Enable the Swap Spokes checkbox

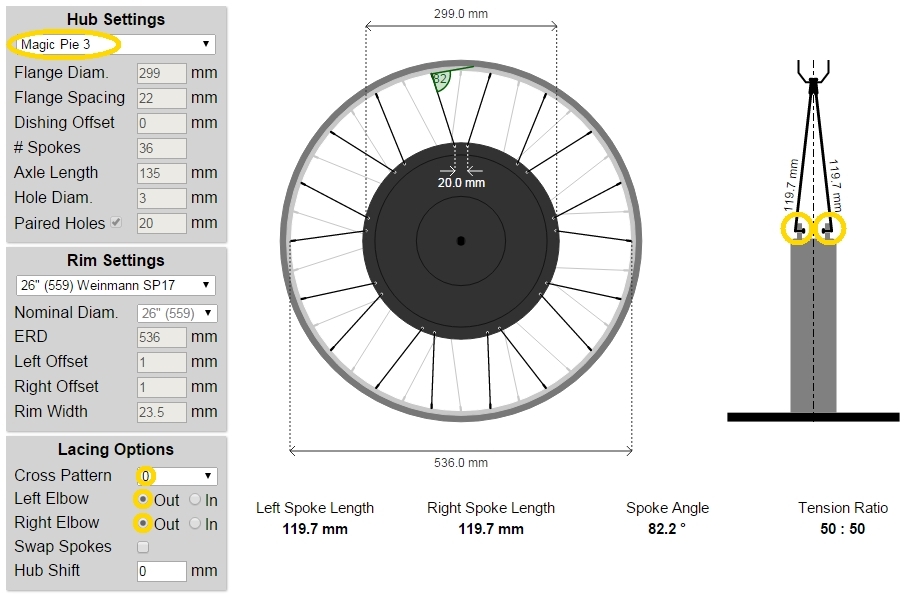pos(142,547)
